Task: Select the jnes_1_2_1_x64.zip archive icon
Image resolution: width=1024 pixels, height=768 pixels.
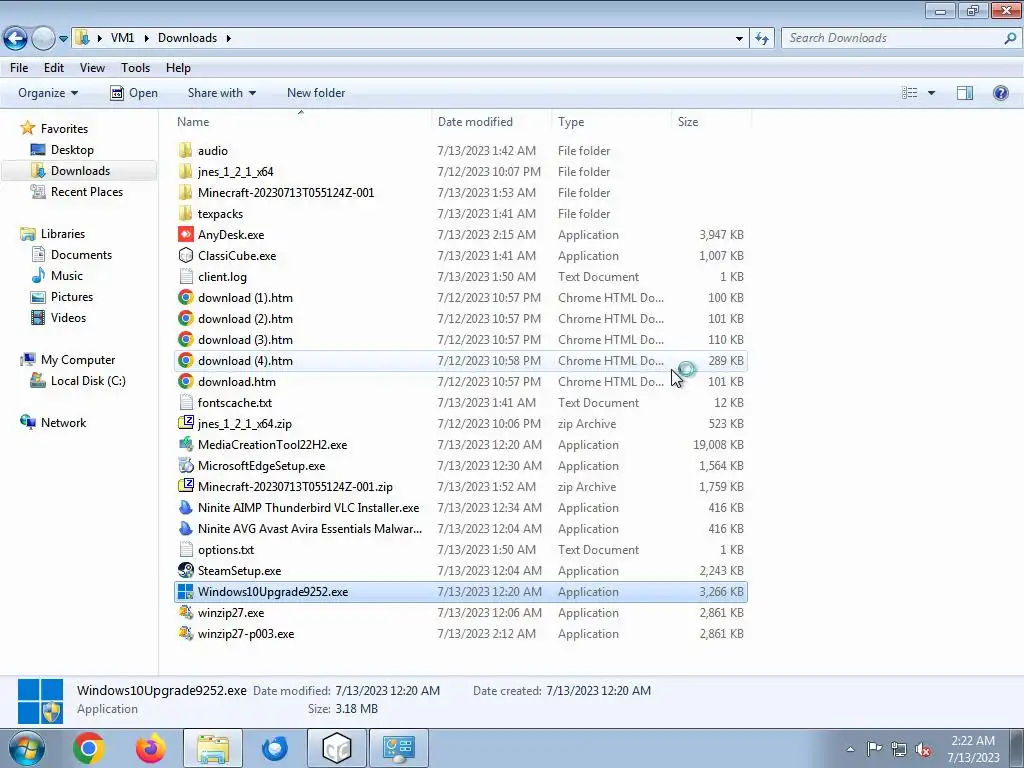Action: [x=185, y=423]
